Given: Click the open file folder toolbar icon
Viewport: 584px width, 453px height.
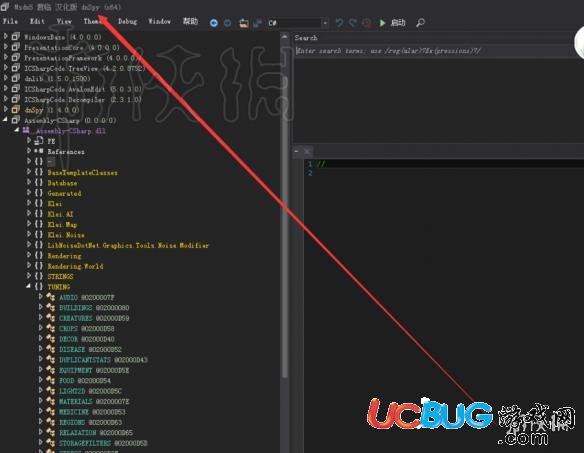Looking at the screenshot, I should [244, 23].
